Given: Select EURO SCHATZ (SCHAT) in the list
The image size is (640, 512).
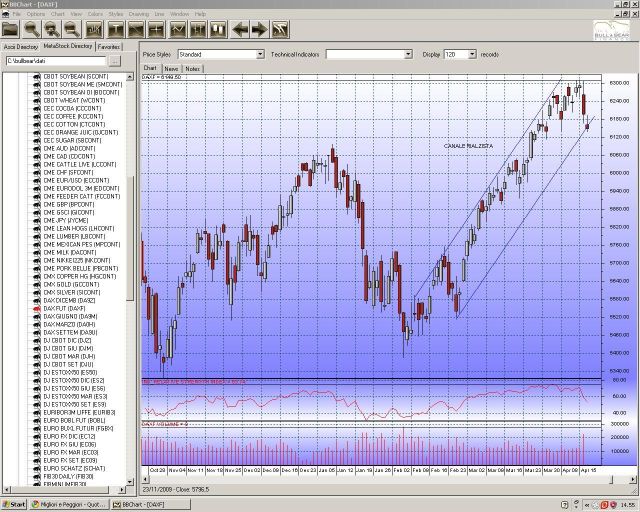Looking at the screenshot, I should (x=74, y=469).
